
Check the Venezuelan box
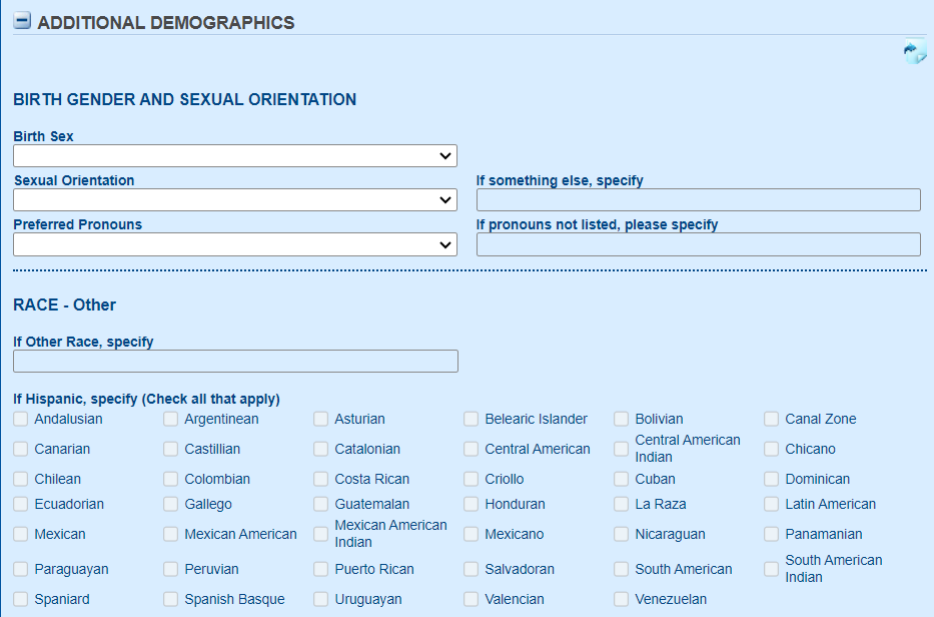point(621,599)
